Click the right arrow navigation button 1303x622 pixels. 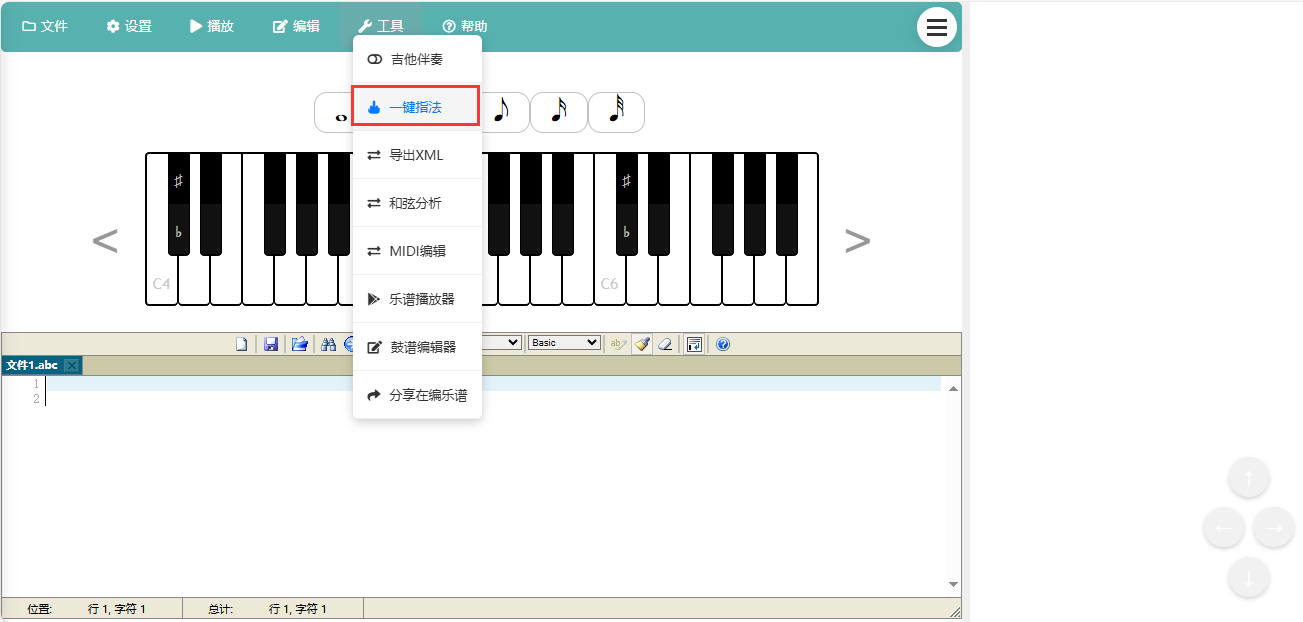click(x=1274, y=527)
